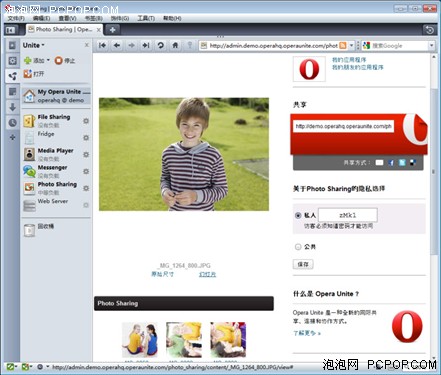441x375 pixels.
Task: Go to the Home page
Action: [175, 45]
